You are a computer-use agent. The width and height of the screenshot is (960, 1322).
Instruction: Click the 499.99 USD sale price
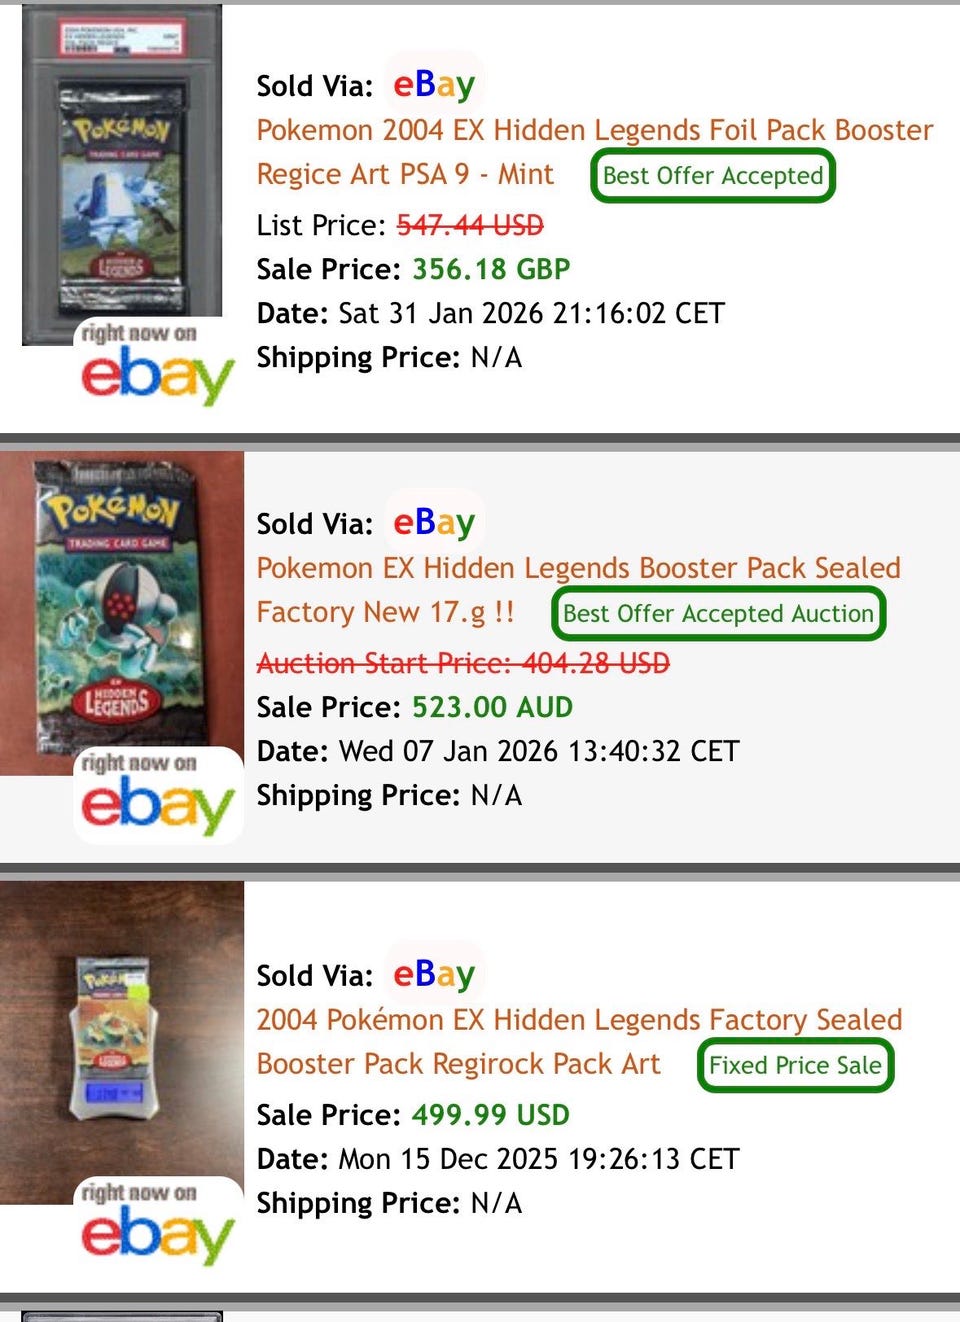[x=491, y=1115]
